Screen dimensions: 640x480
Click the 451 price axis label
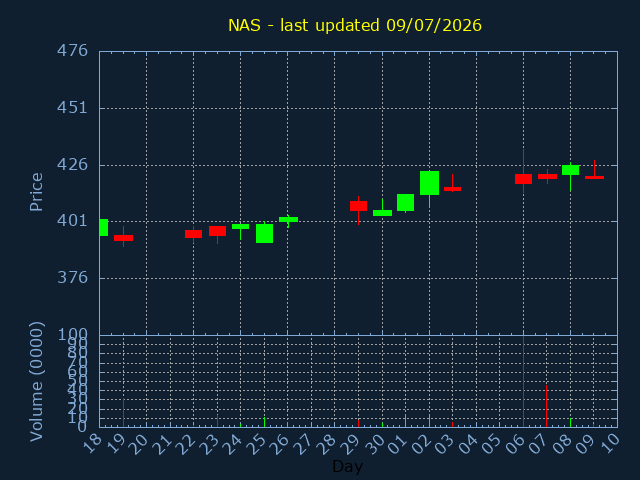pos(72,108)
